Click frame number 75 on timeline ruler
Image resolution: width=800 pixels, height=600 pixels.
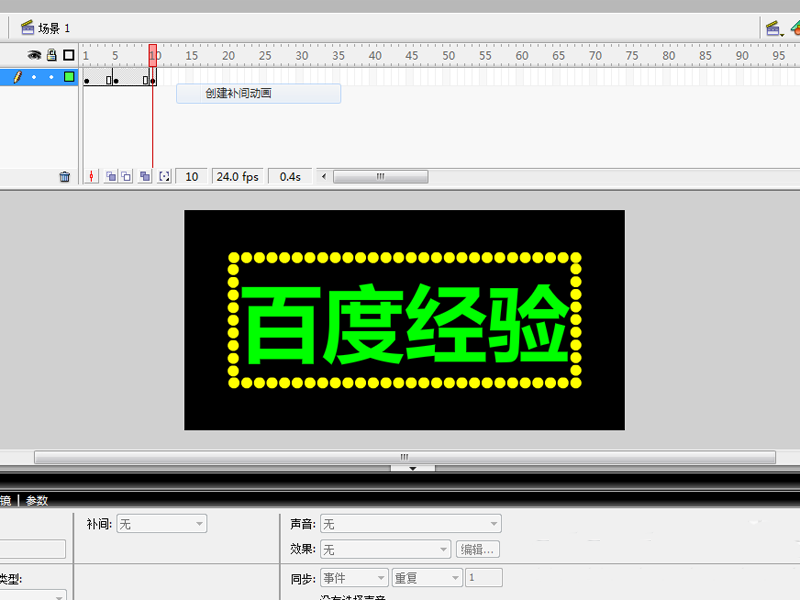632,56
